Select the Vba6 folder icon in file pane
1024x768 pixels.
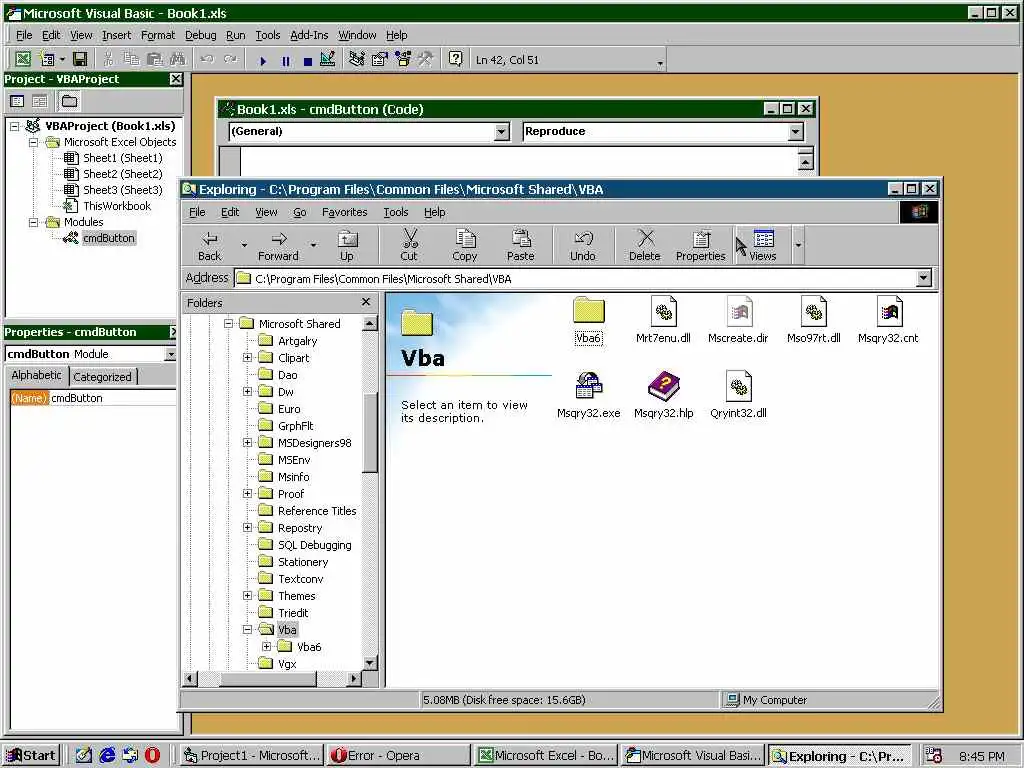(588, 320)
